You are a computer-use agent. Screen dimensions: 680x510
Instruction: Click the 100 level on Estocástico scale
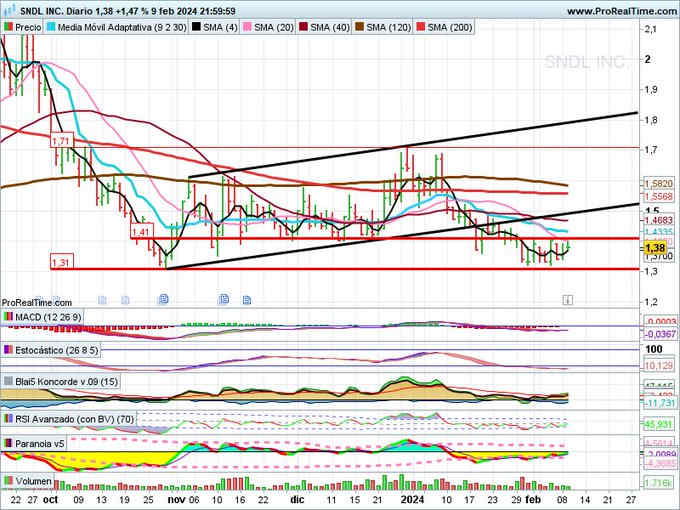654,349
